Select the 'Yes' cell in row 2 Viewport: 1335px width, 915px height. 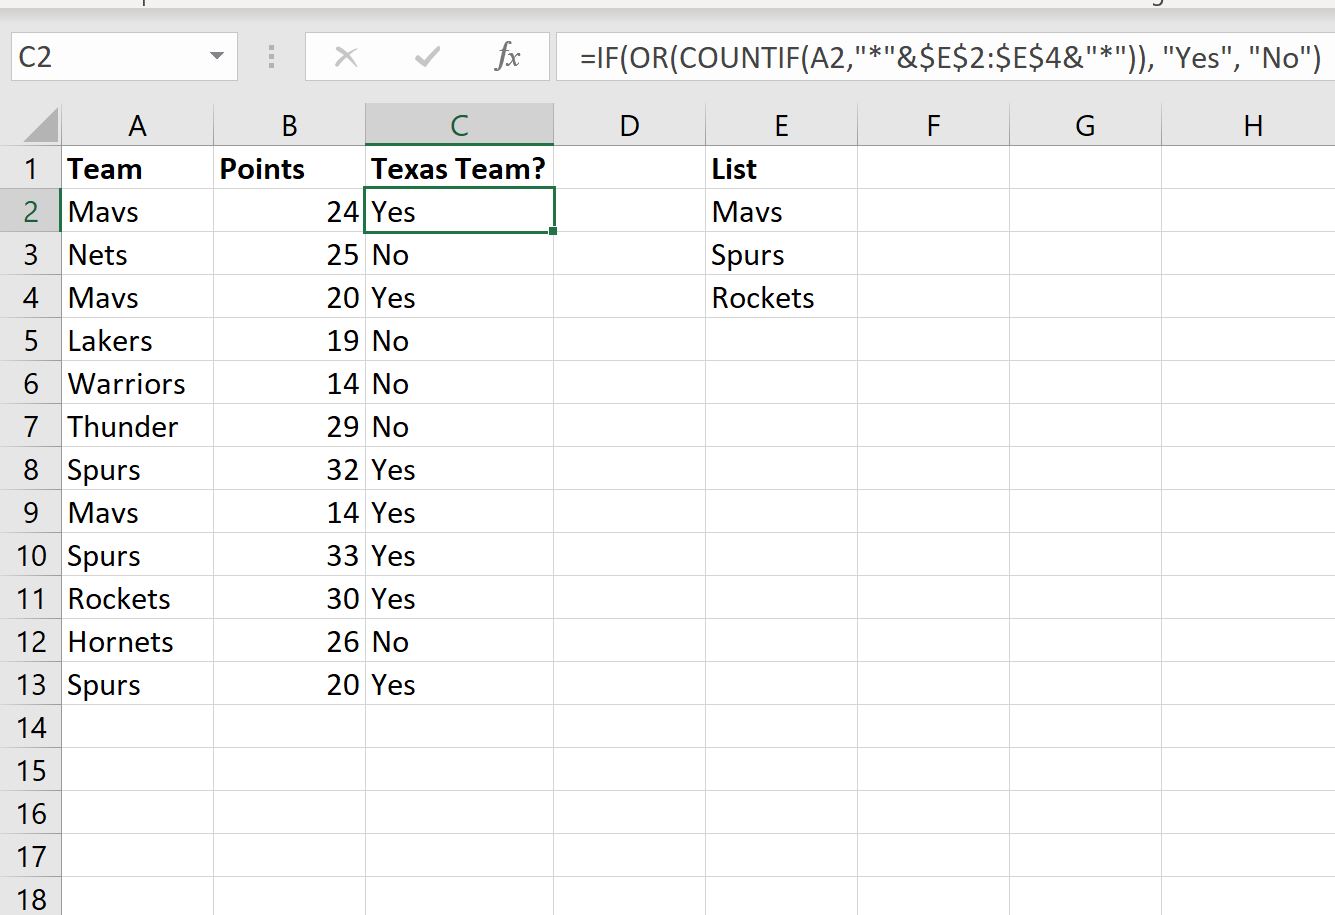(x=459, y=211)
